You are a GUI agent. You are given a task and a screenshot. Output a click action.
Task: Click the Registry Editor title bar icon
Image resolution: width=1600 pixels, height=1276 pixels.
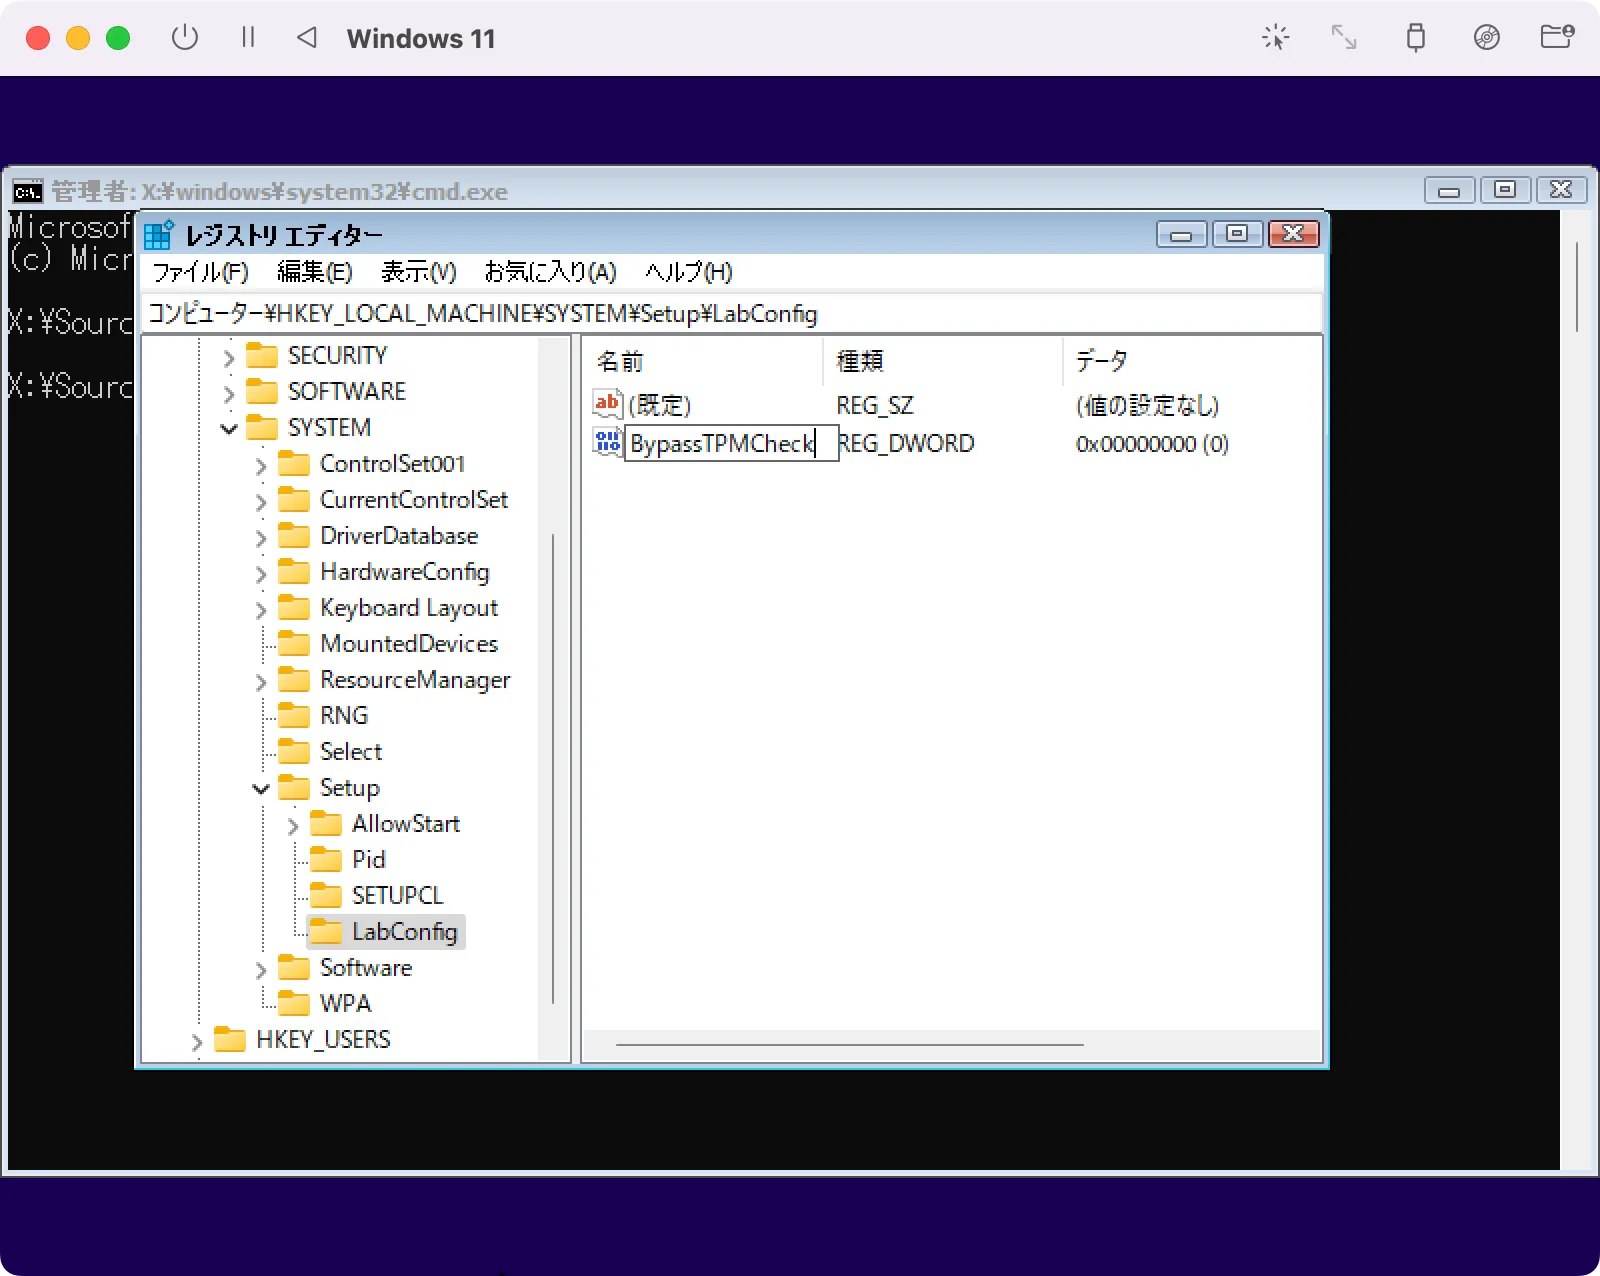point(159,235)
